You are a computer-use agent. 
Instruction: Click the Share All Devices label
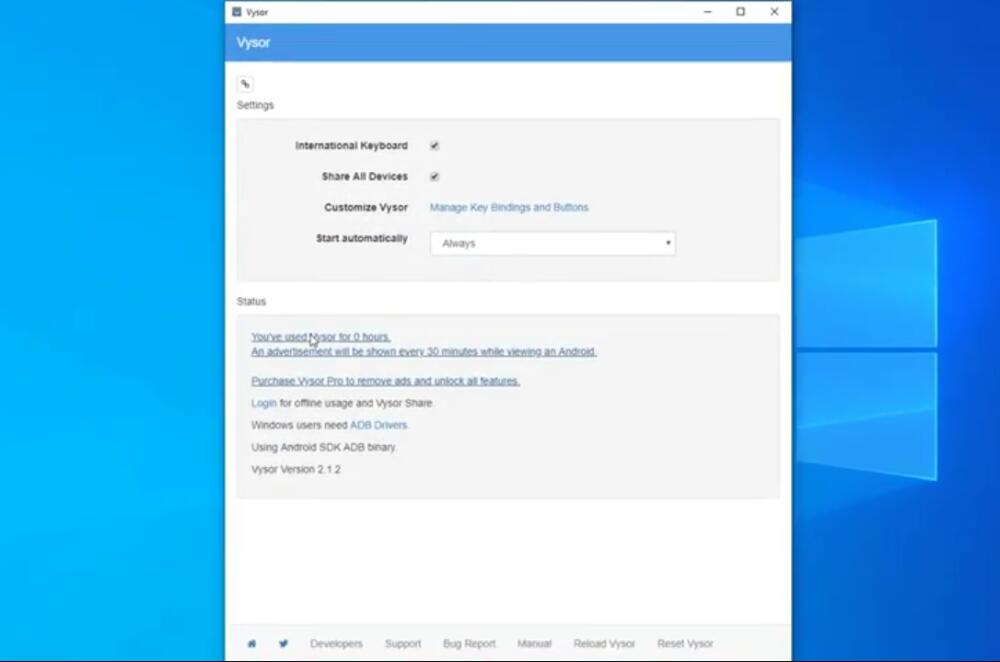(x=365, y=176)
